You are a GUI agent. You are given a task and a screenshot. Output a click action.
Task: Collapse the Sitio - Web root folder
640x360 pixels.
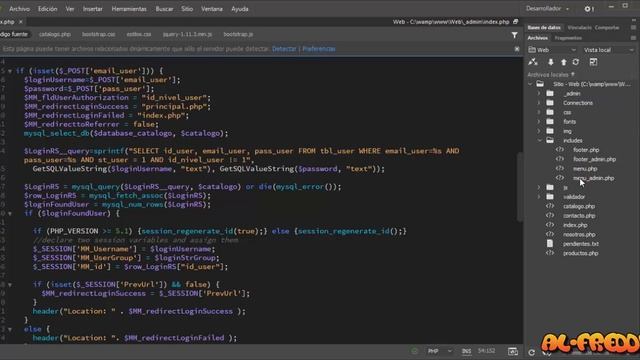(x=530, y=84)
